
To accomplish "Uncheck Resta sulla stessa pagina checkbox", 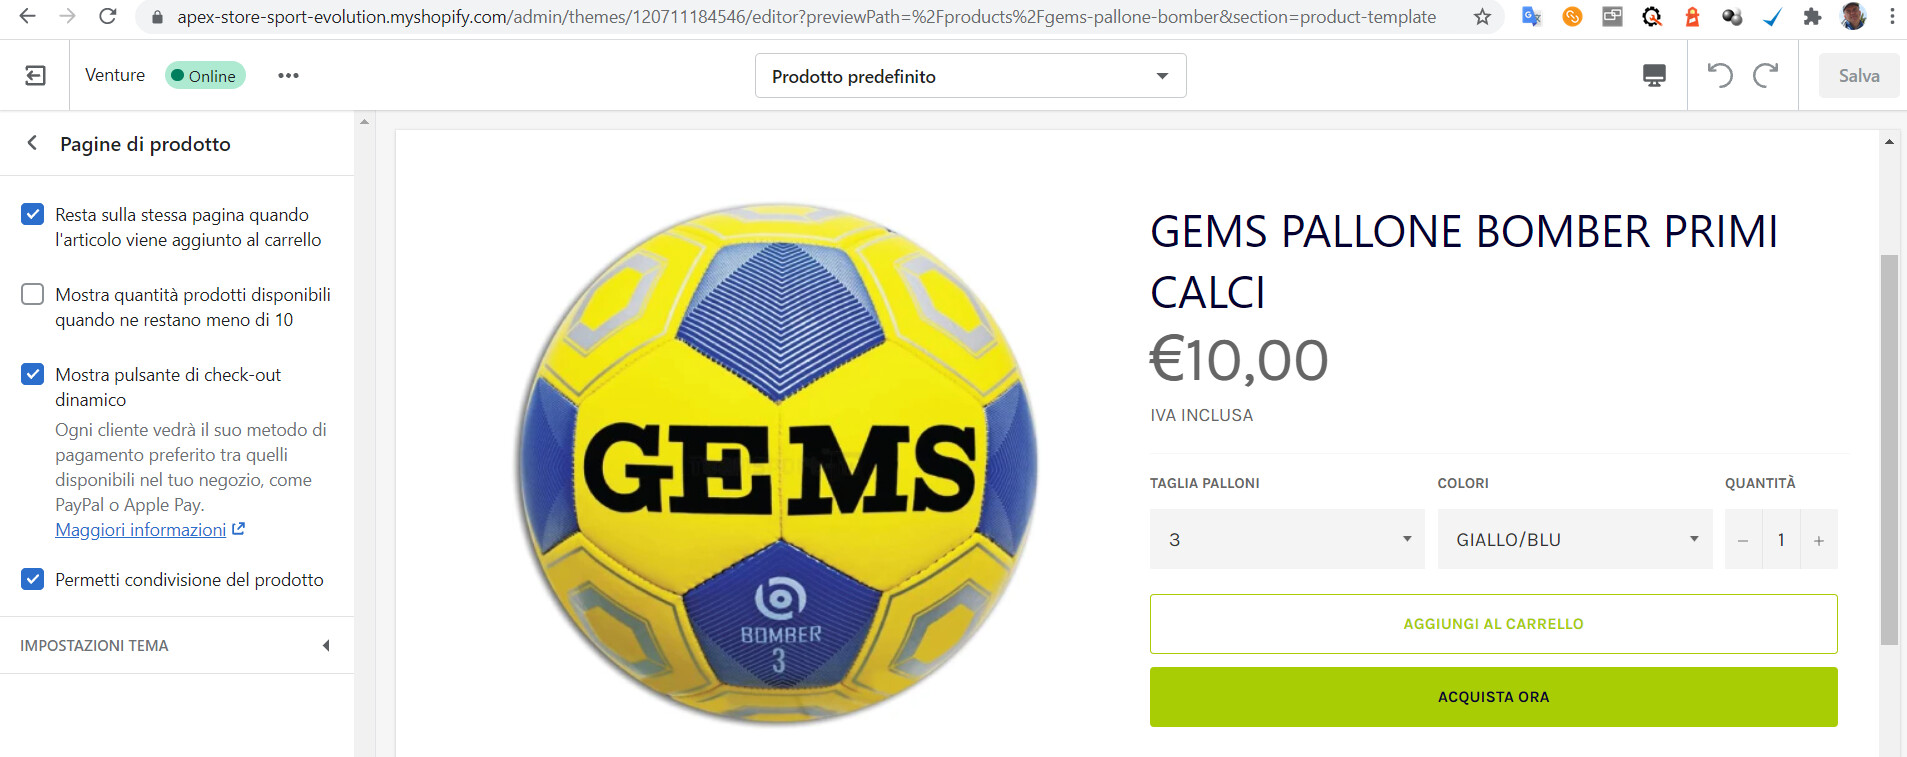I will [33, 214].
